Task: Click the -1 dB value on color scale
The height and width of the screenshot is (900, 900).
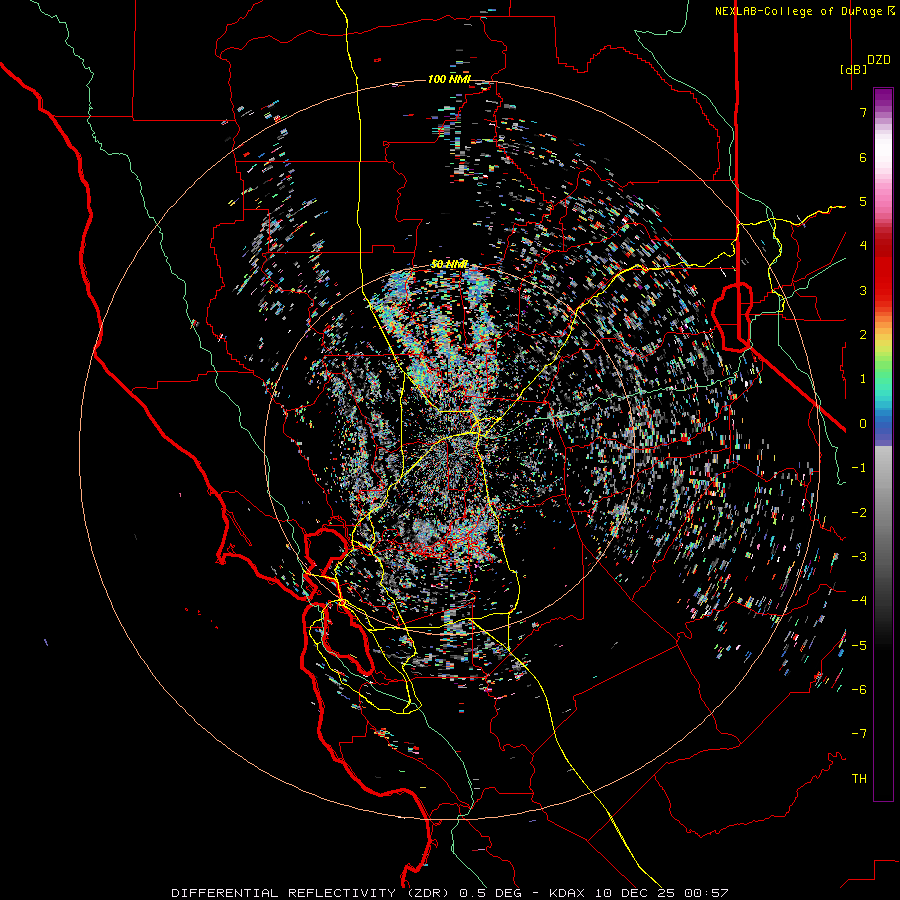Action: tap(859, 468)
